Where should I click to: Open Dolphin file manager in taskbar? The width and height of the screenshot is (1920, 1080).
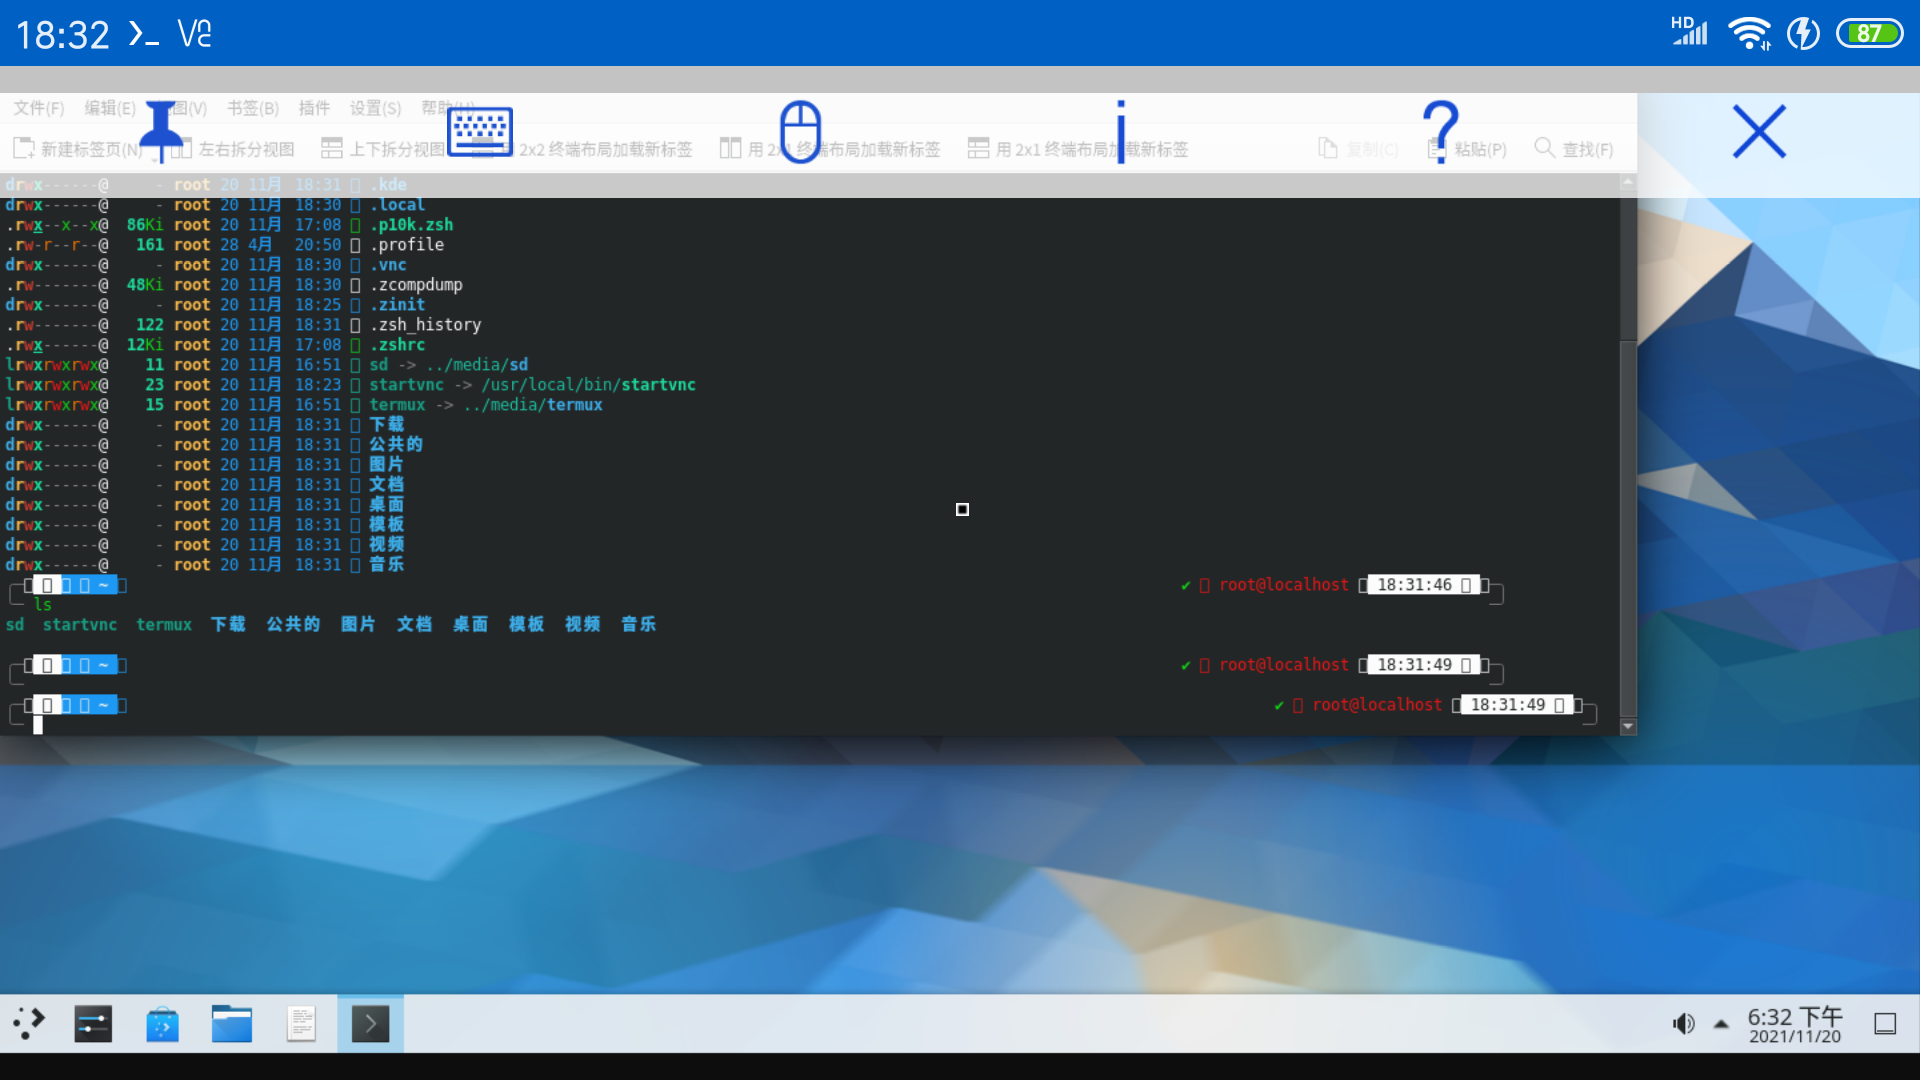[x=231, y=1023]
